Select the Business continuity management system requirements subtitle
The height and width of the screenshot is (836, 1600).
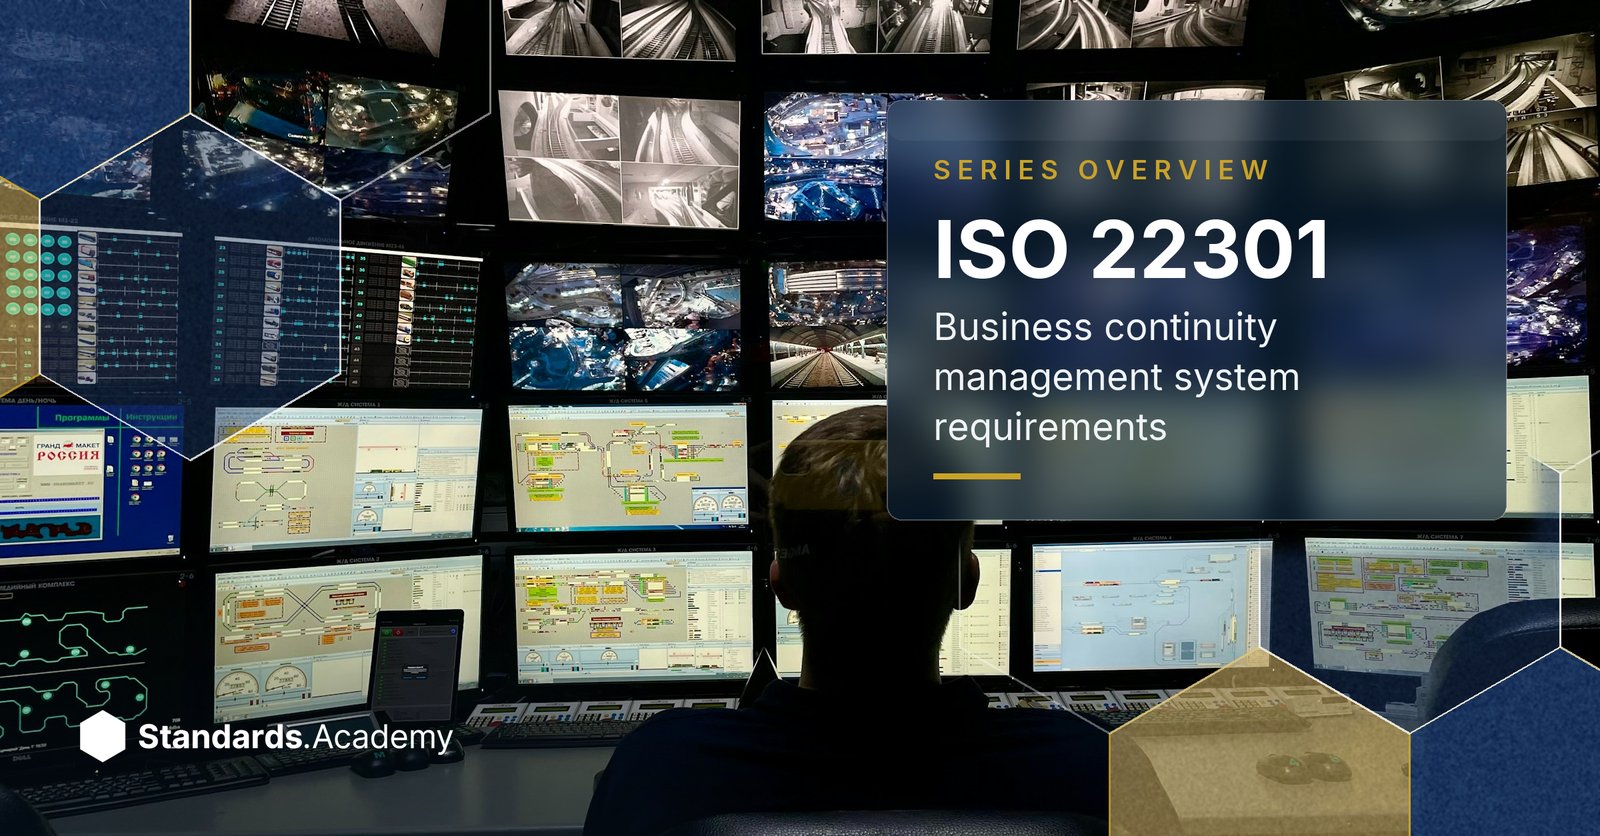coord(1117,377)
